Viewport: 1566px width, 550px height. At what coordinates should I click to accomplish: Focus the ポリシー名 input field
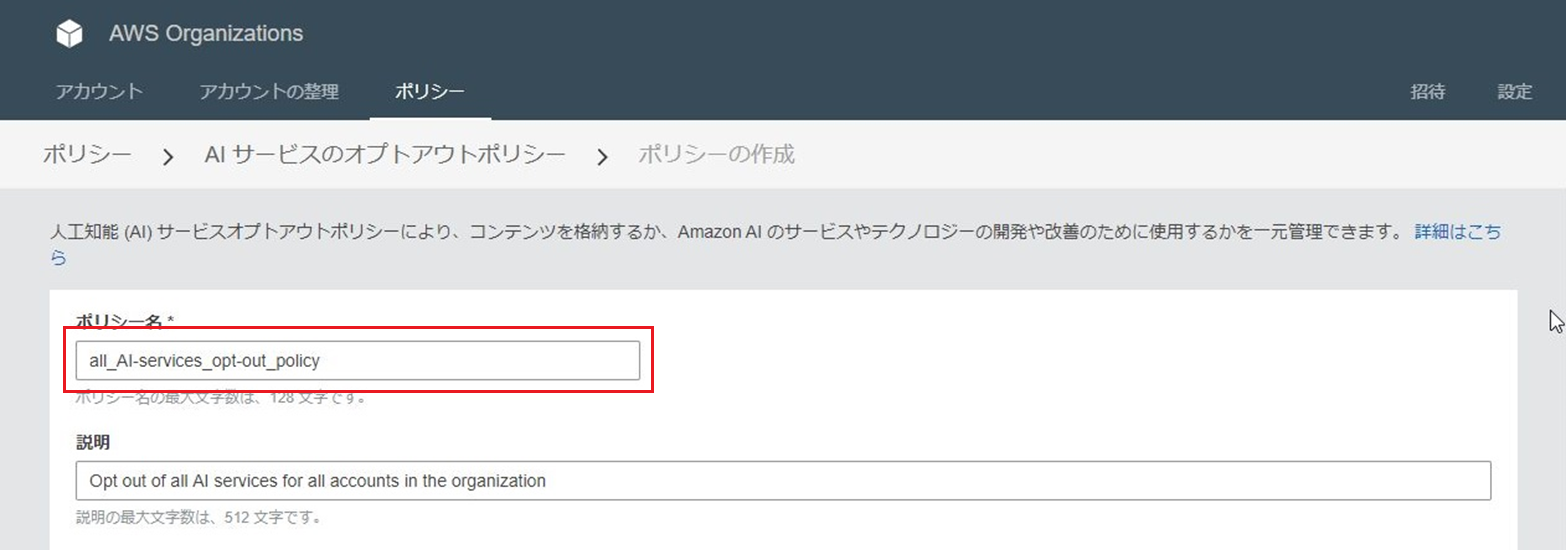click(x=357, y=360)
